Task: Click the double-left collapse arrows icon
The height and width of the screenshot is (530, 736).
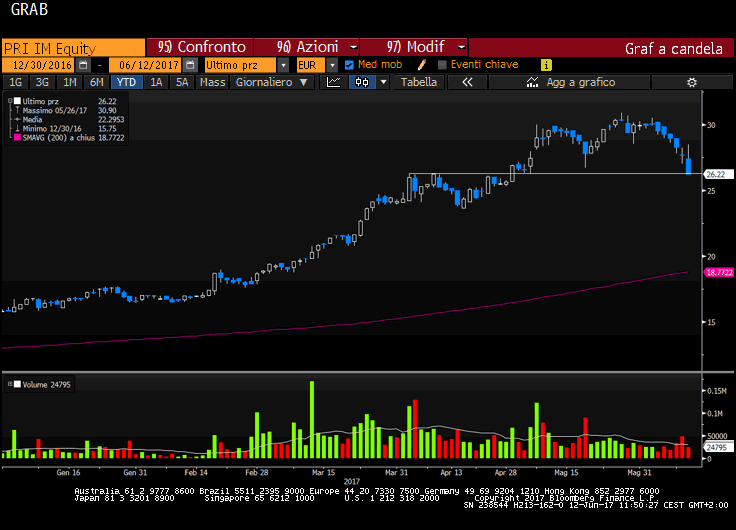Action: [466, 82]
